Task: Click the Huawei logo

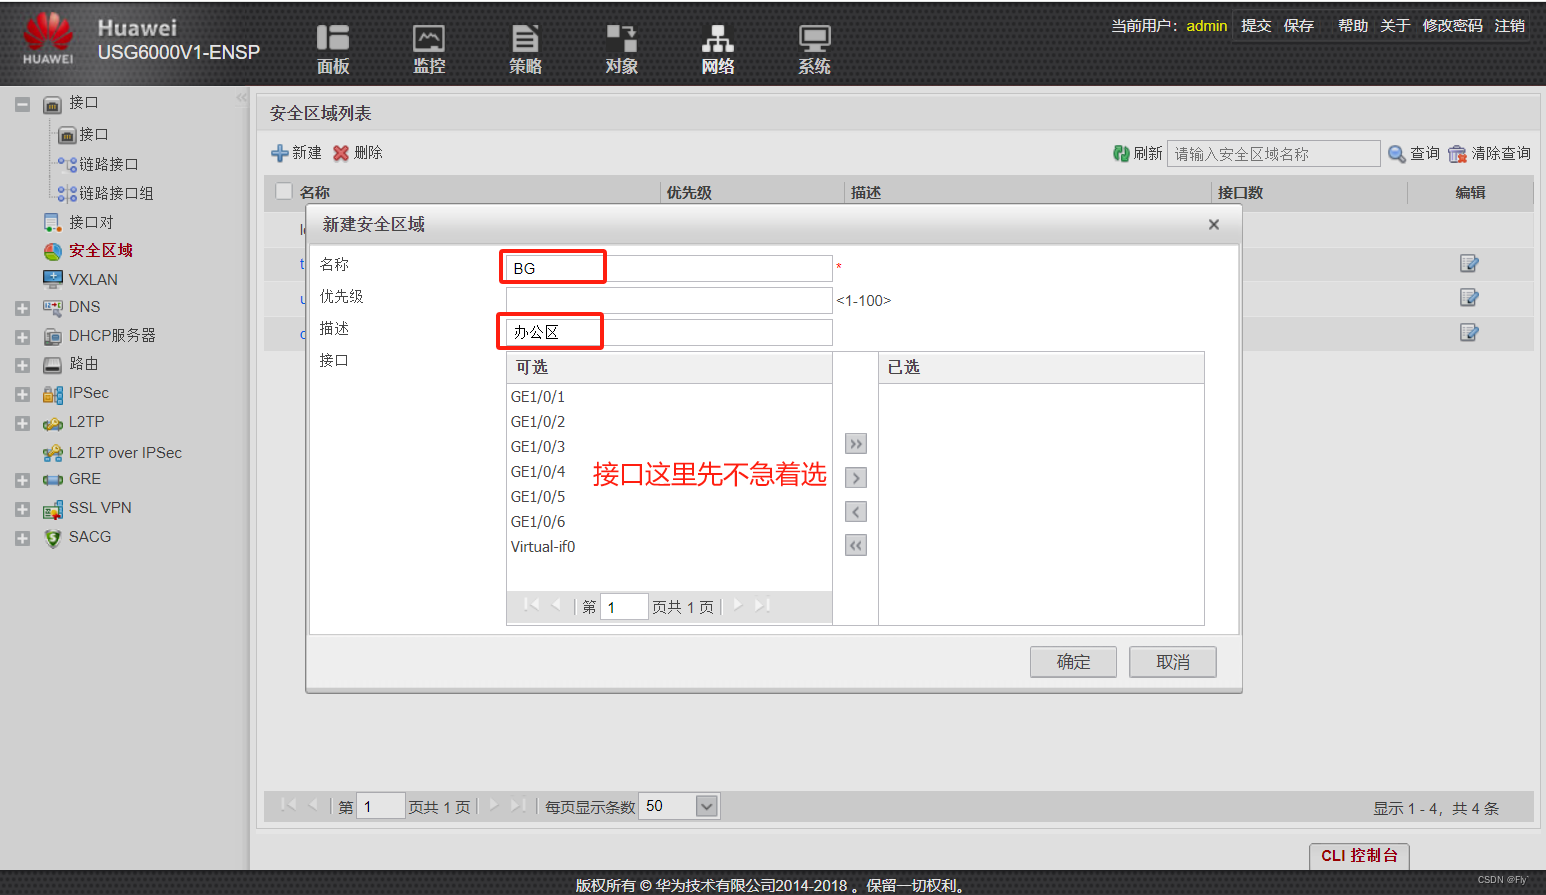Action: click(48, 39)
